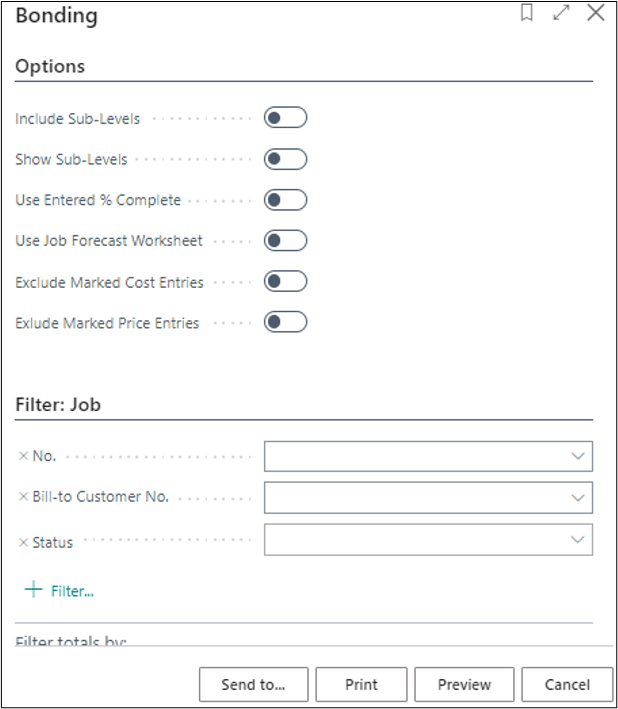Click the Preview button

pos(464,685)
